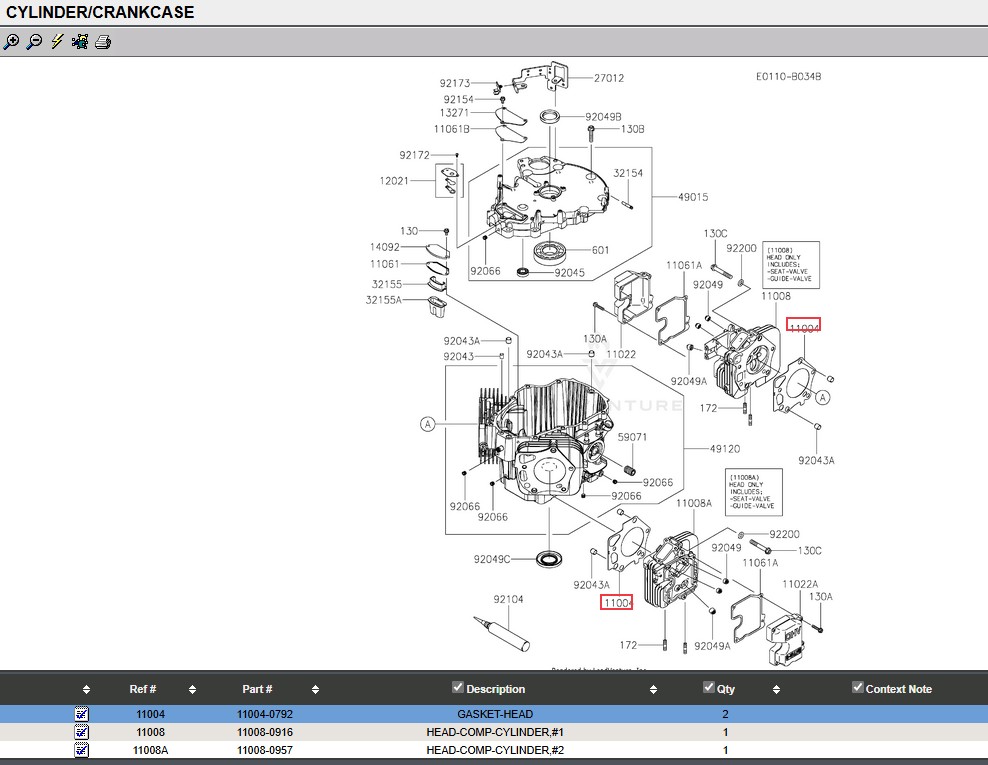Click the note icon for row 11008A
The image size is (988, 765).
pos(82,750)
